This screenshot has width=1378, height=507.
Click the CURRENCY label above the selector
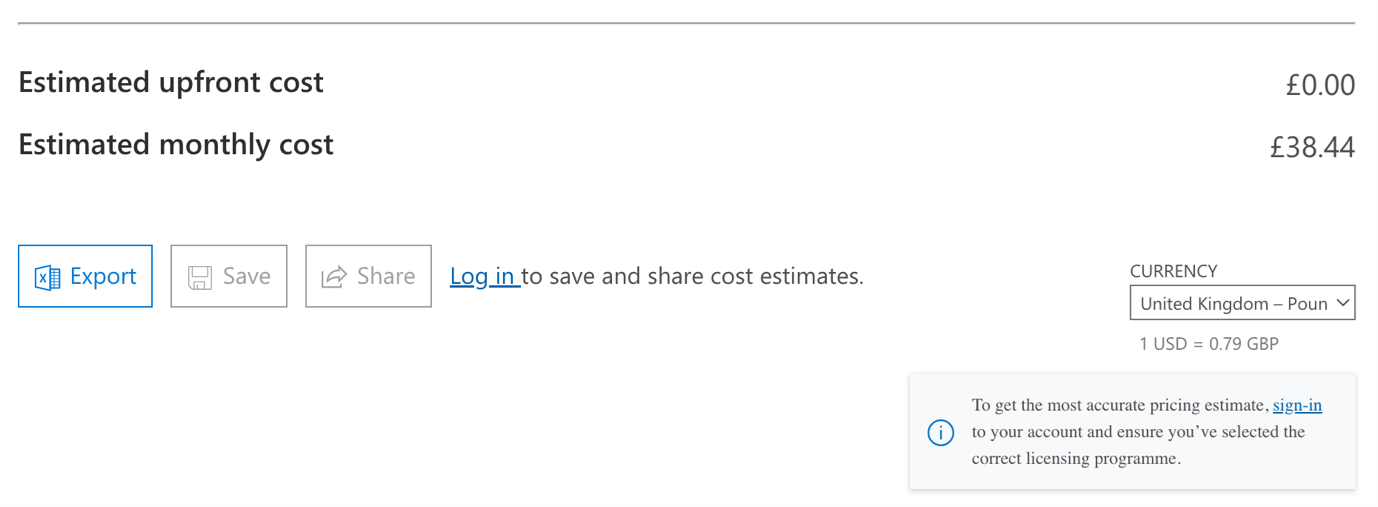coord(1173,271)
